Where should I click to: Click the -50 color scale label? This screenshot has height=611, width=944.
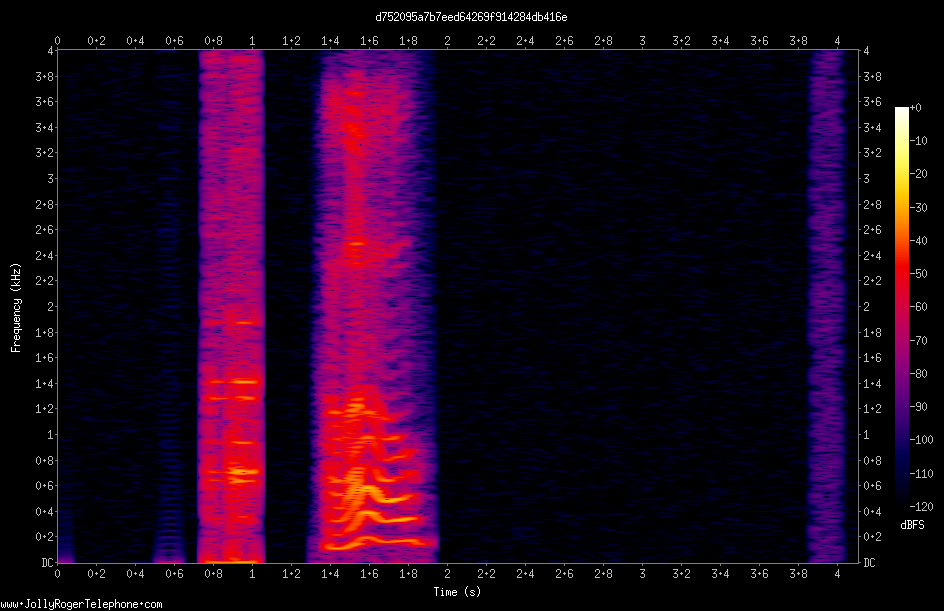(x=918, y=274)
